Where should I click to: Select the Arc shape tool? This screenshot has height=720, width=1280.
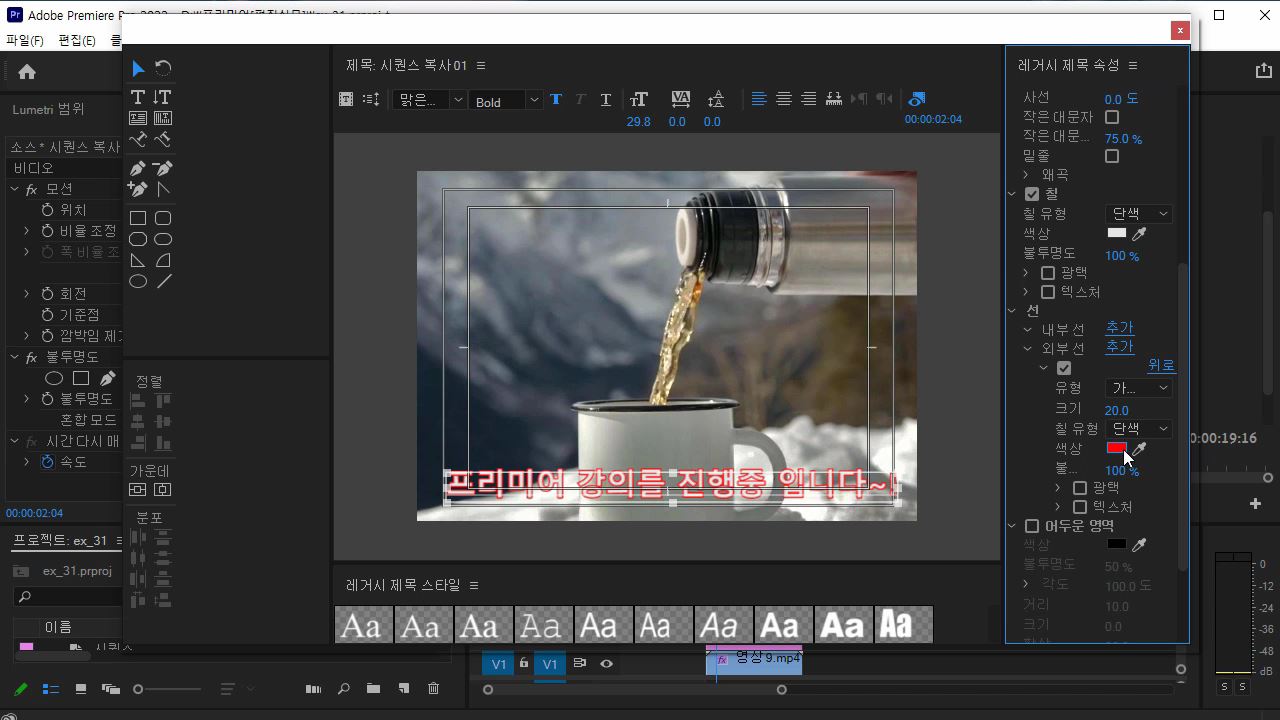click(163, 260)
